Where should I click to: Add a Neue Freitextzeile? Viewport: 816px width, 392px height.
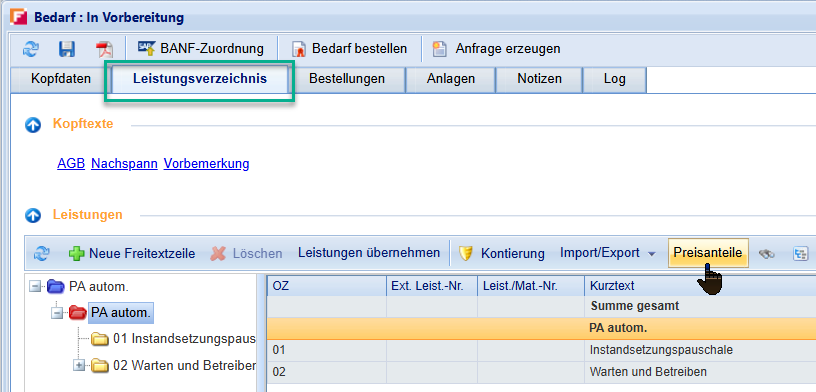tap(132, 254)
